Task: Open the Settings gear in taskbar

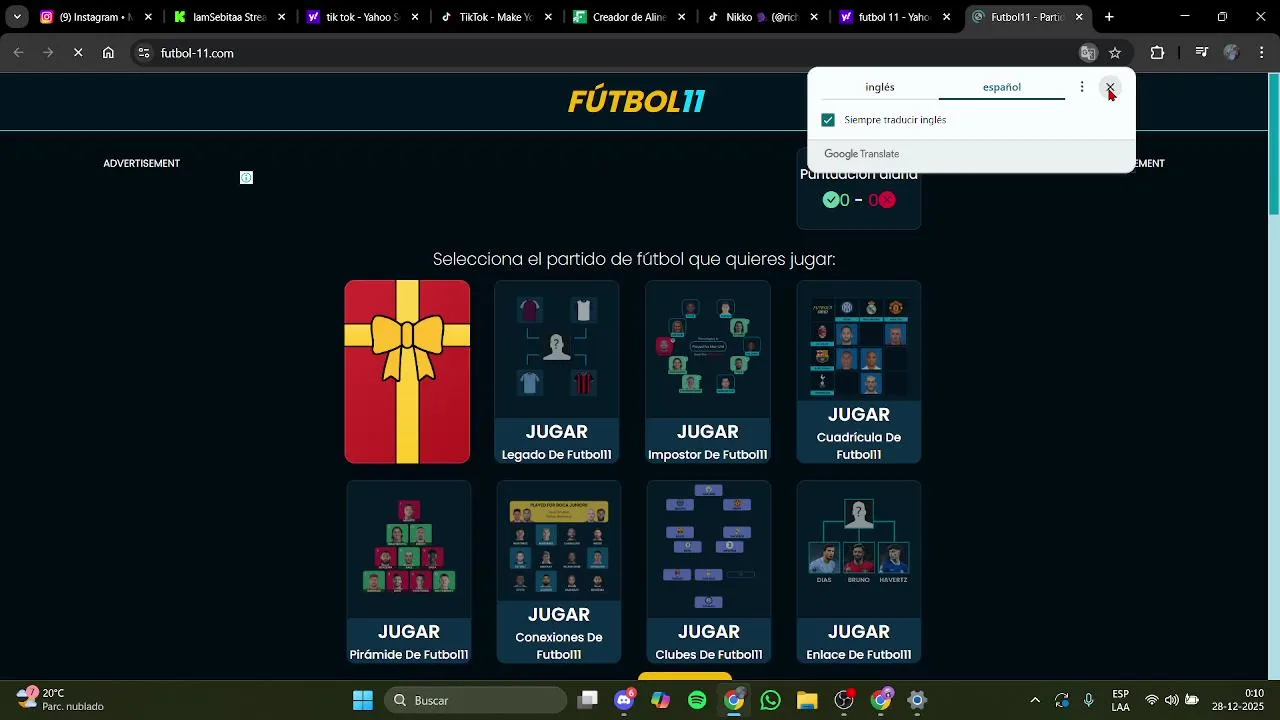Action: [x=917, y=700]
